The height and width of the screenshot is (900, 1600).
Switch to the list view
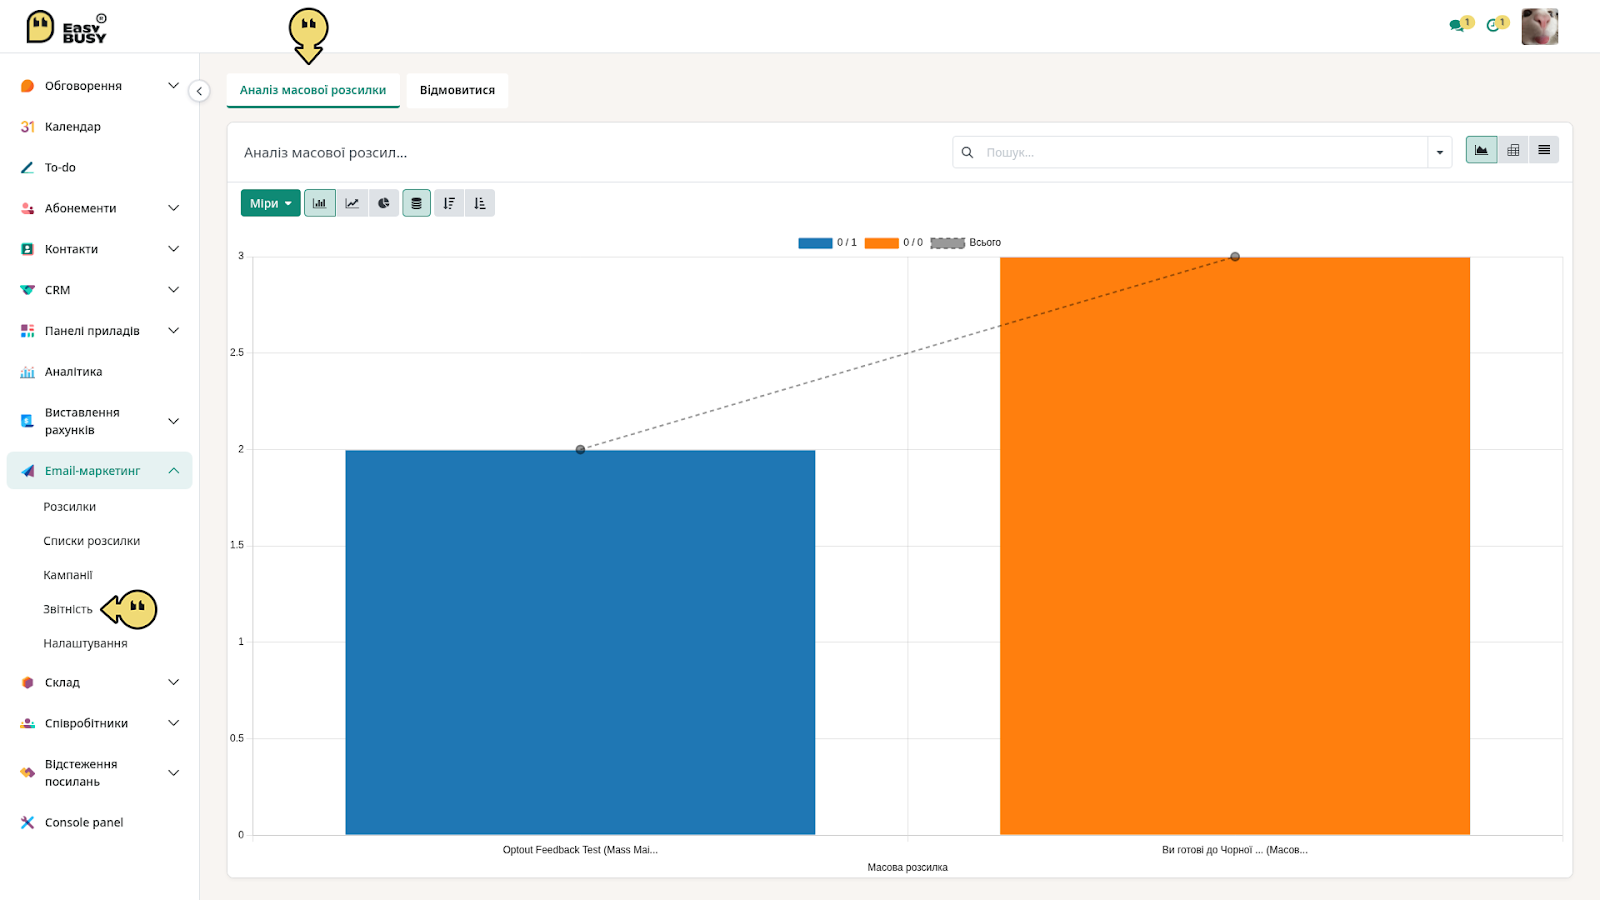click(1544, 150)
